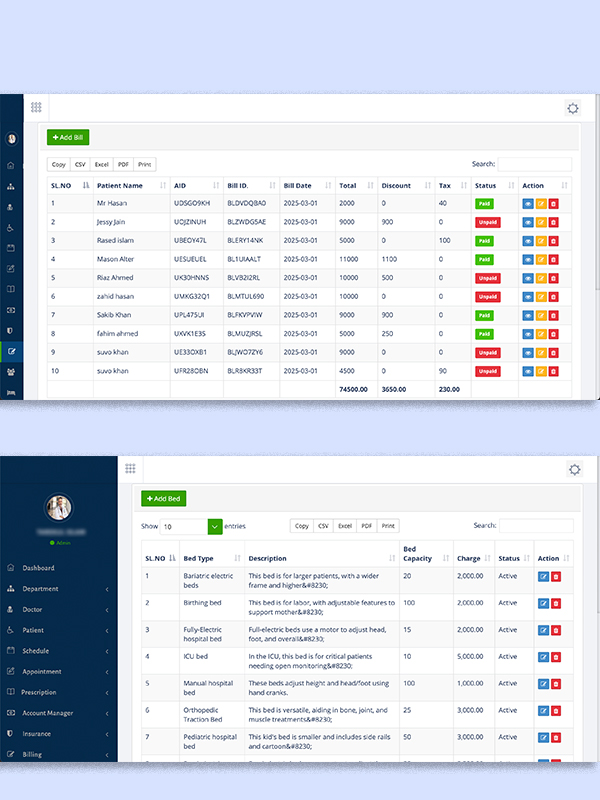Expand the Department sidebar menu
This screenshot has width=600, height=800.
pos(58,589)
